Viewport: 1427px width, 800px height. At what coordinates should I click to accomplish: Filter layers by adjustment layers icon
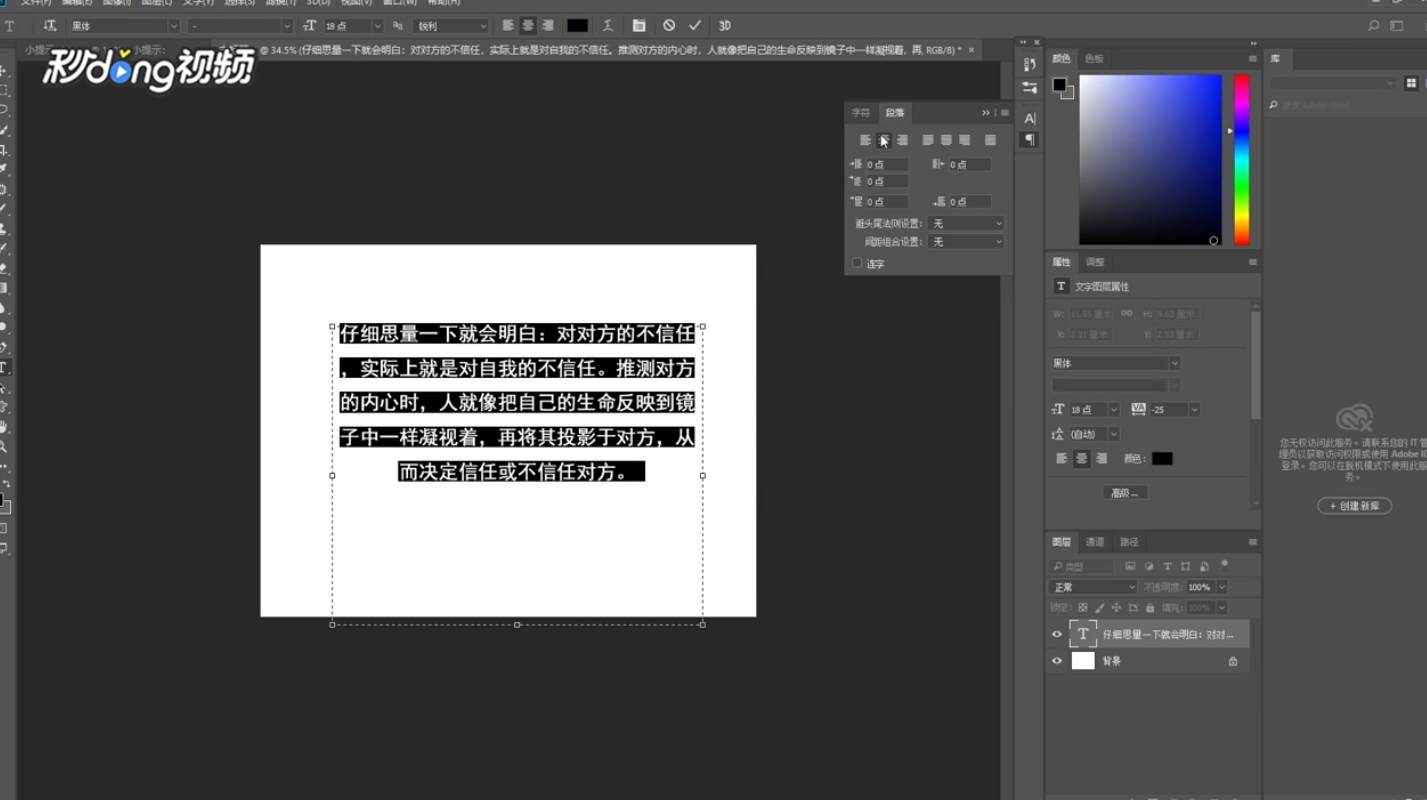pyautogui.click(x=1149, y=567)
